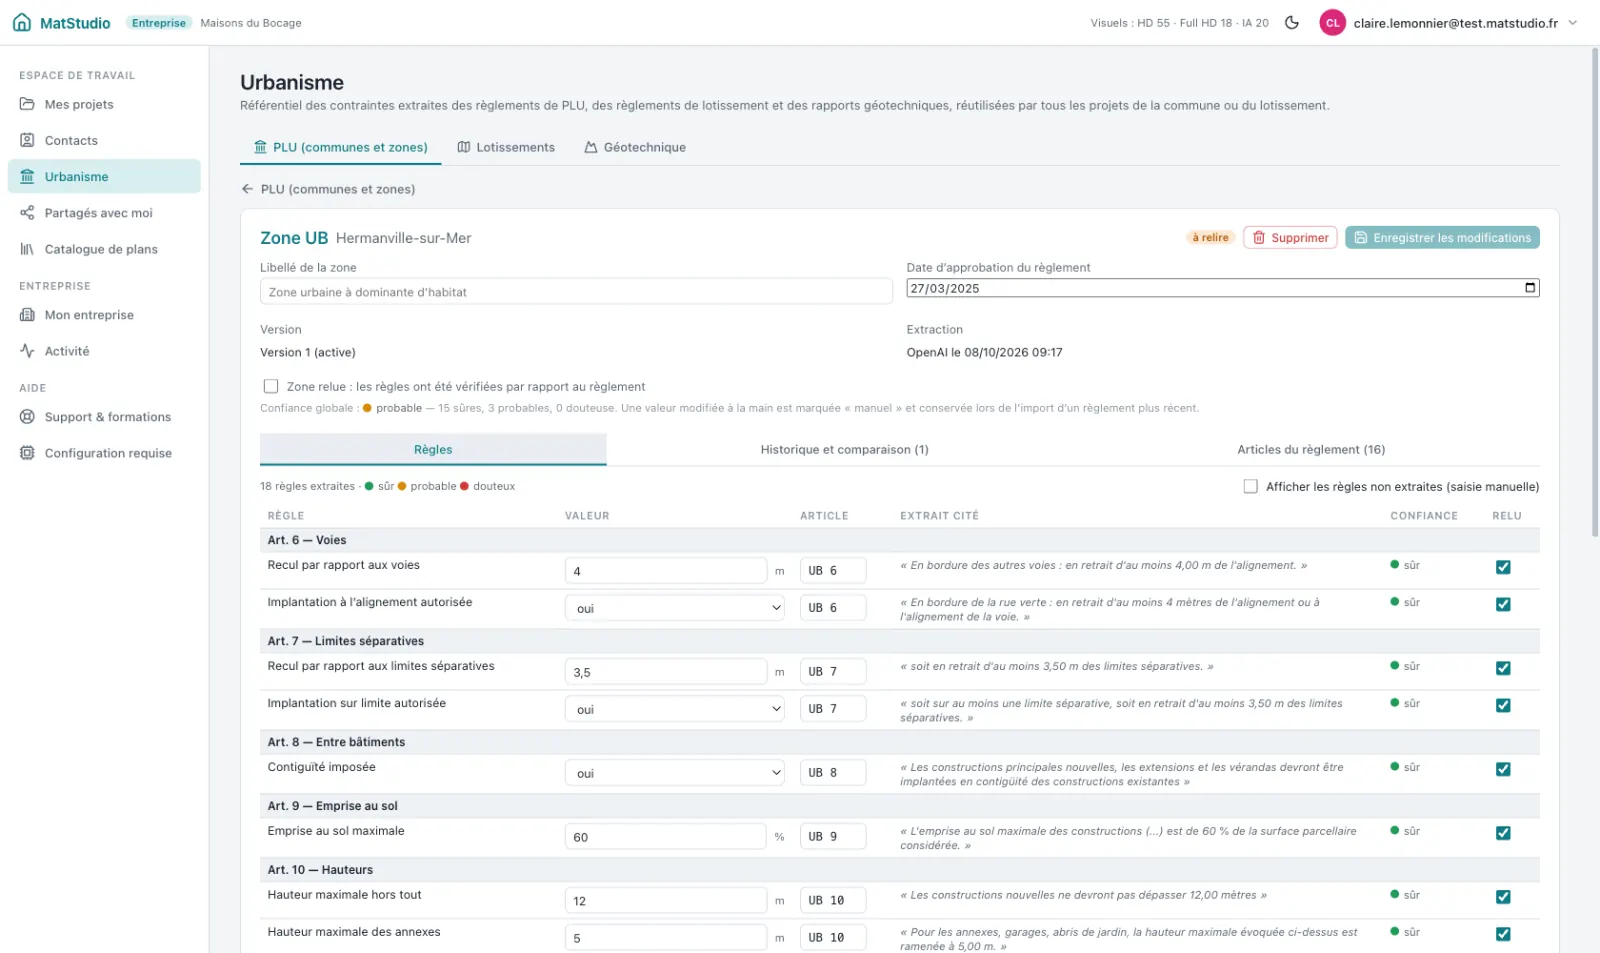Open dropdown for Contiguïté imposée
This screenshot has width=1600, height=953.
675,773
